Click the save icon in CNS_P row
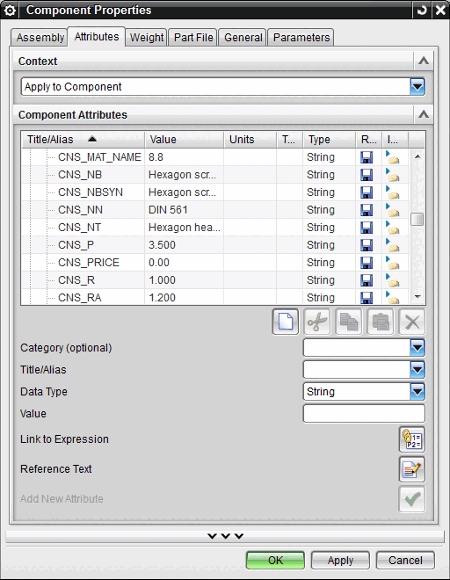 coord(366,245)
